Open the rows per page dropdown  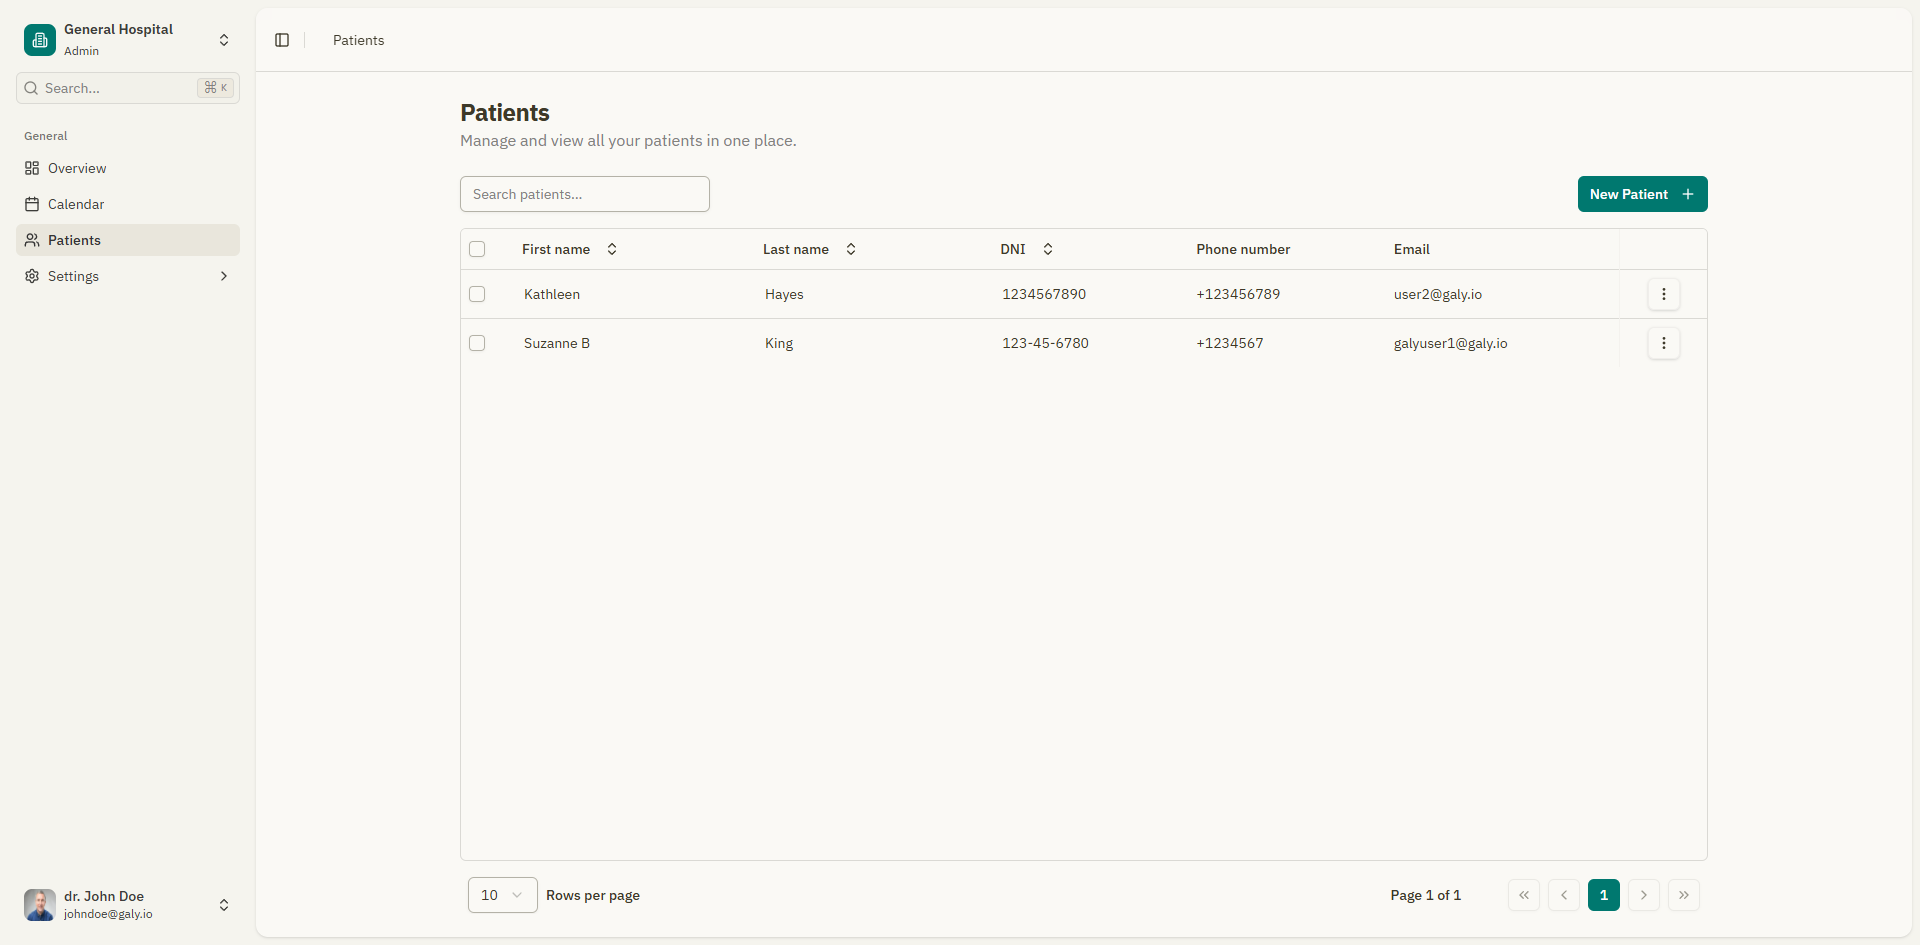click(x=501, y=895)
